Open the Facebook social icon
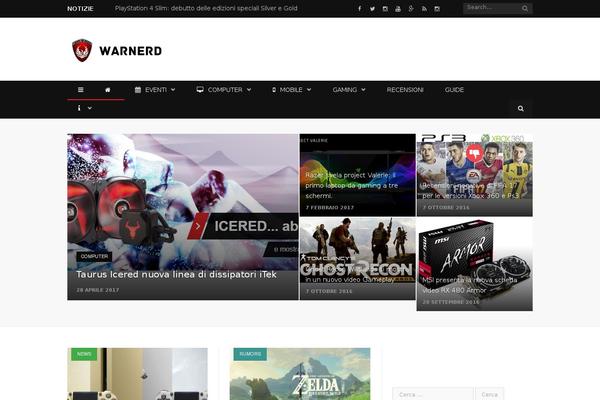 359,8
